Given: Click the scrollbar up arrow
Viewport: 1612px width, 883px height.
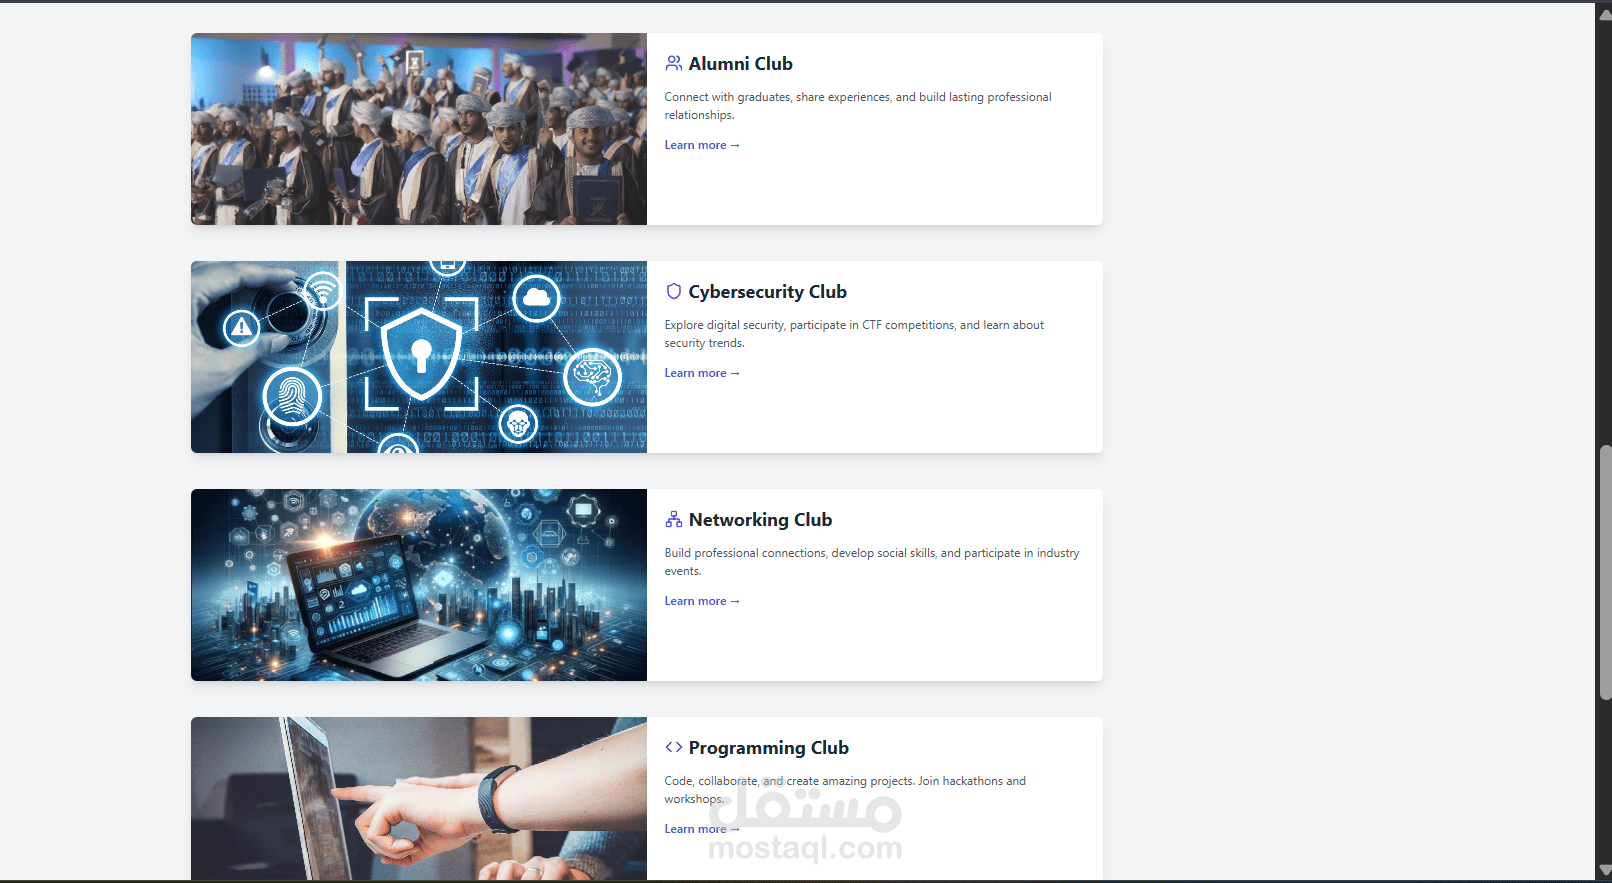Looking at the screenshot, I should coord(1604,14).
